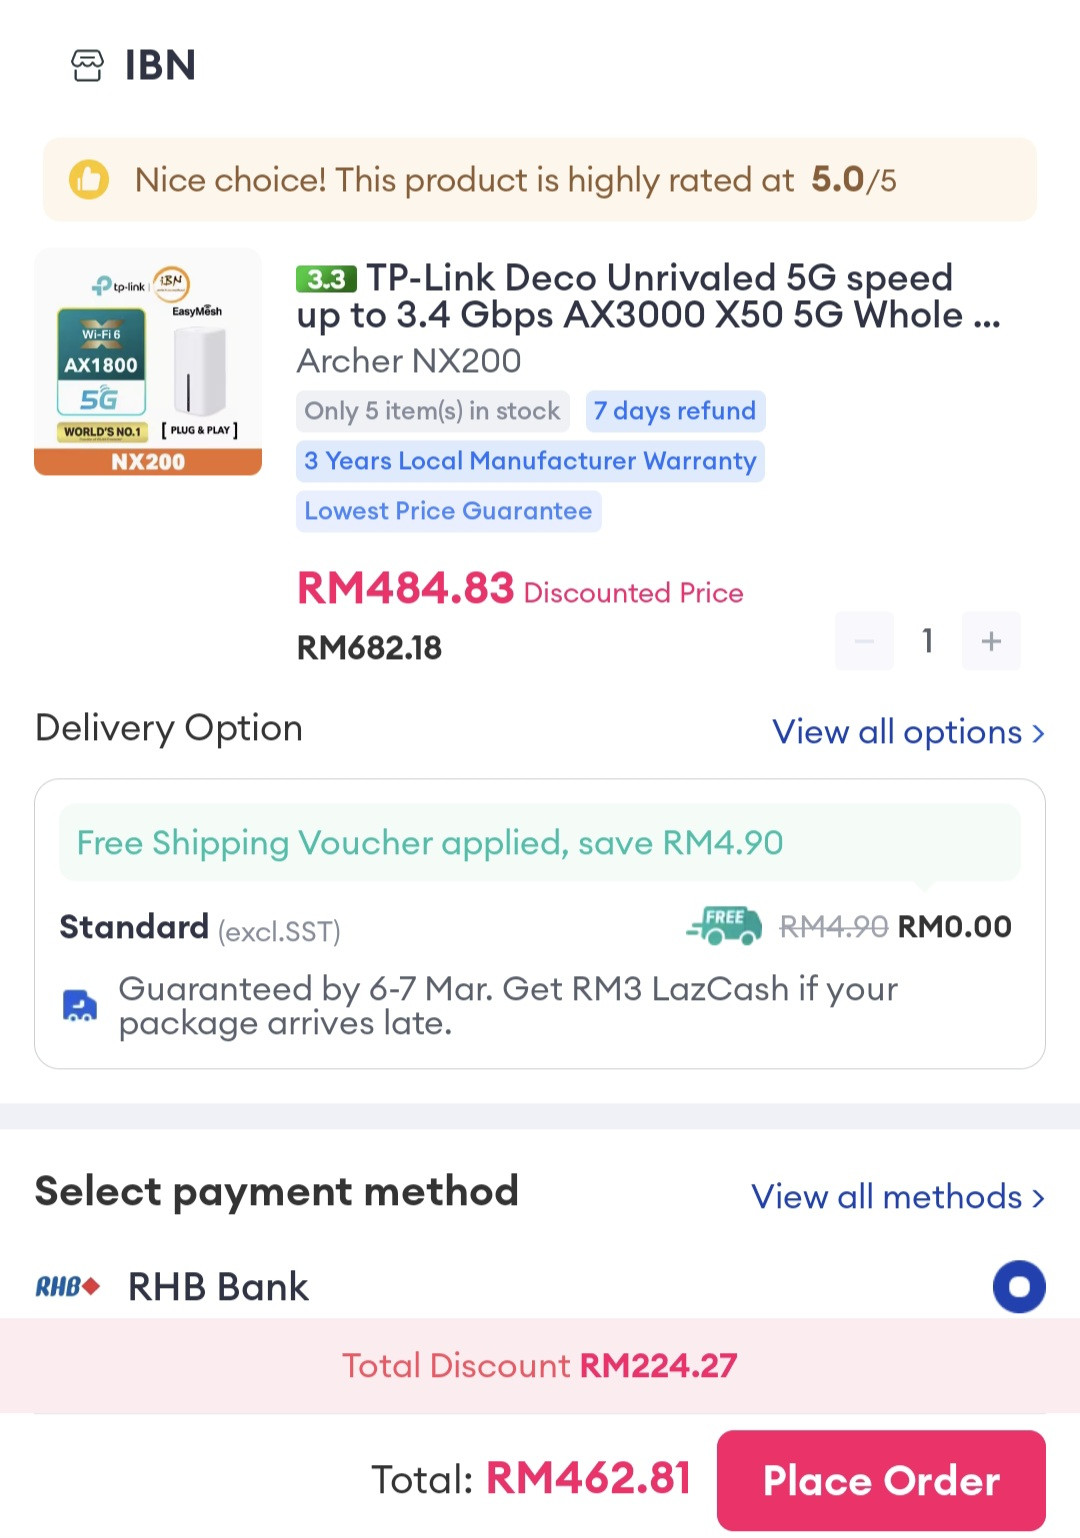1080x1538 pixels.
Task: Tap the Total Discount RM224.27 bar
Action: [539, 1365]
